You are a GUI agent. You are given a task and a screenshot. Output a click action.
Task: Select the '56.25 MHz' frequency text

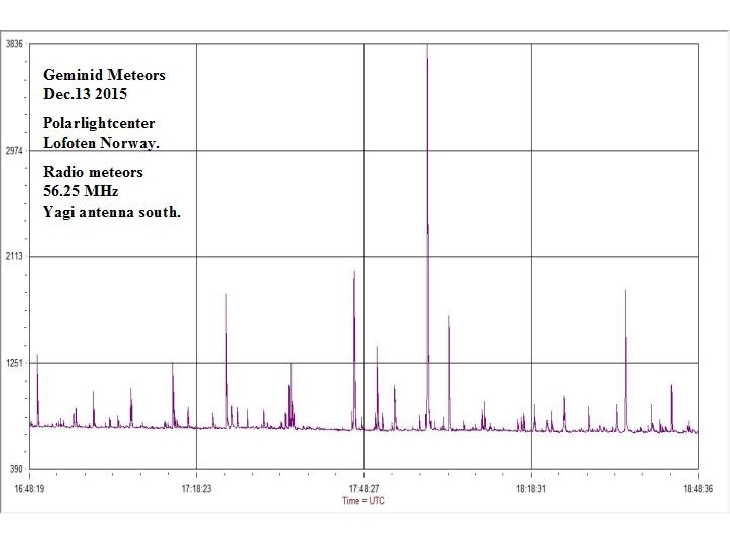pos(79,190)
